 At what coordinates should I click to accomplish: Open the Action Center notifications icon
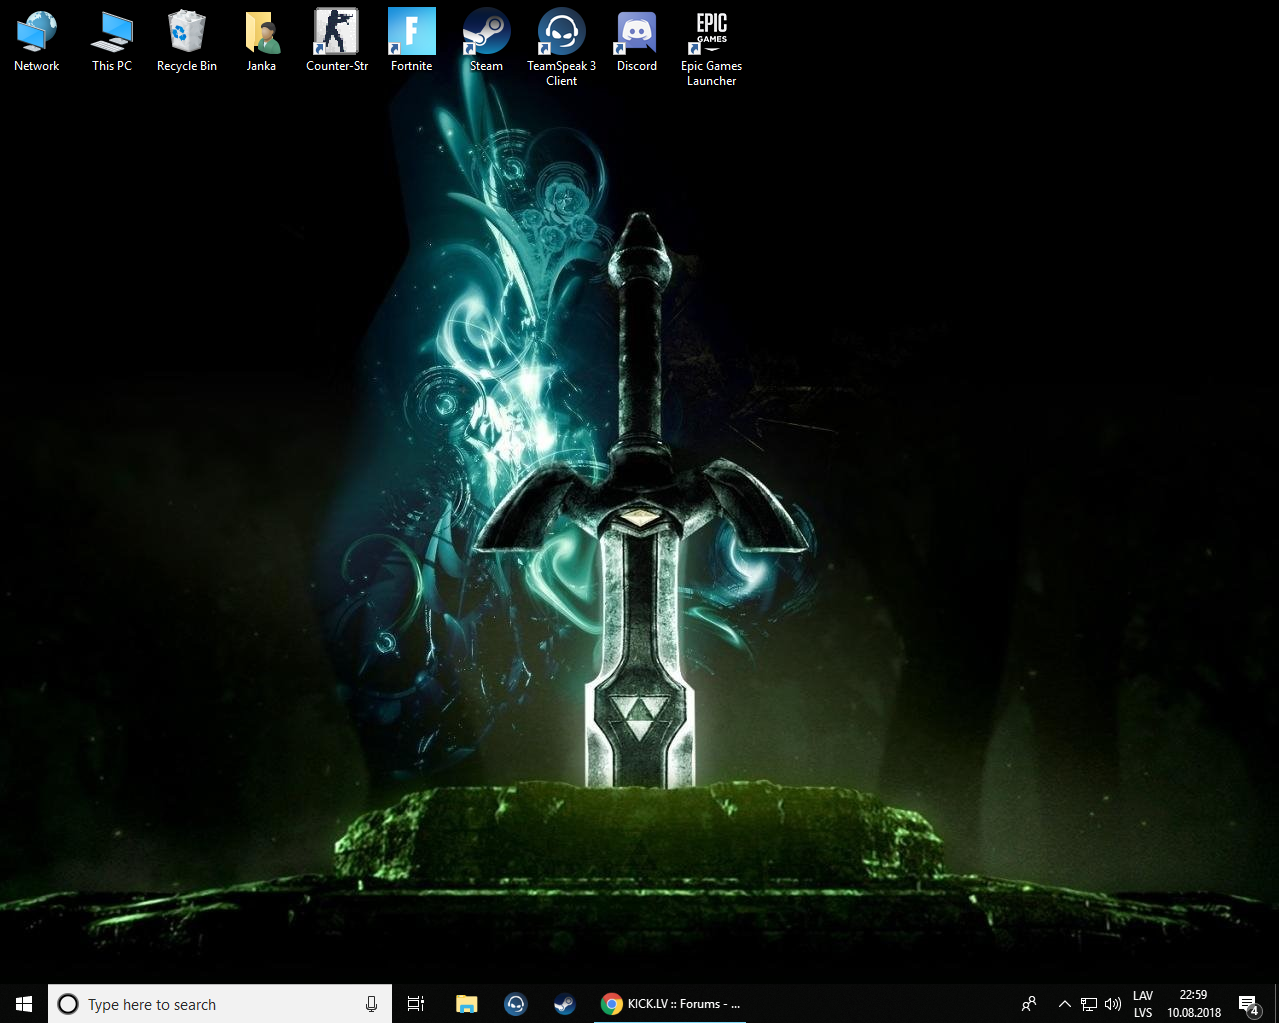(x=1249, y=1004)
